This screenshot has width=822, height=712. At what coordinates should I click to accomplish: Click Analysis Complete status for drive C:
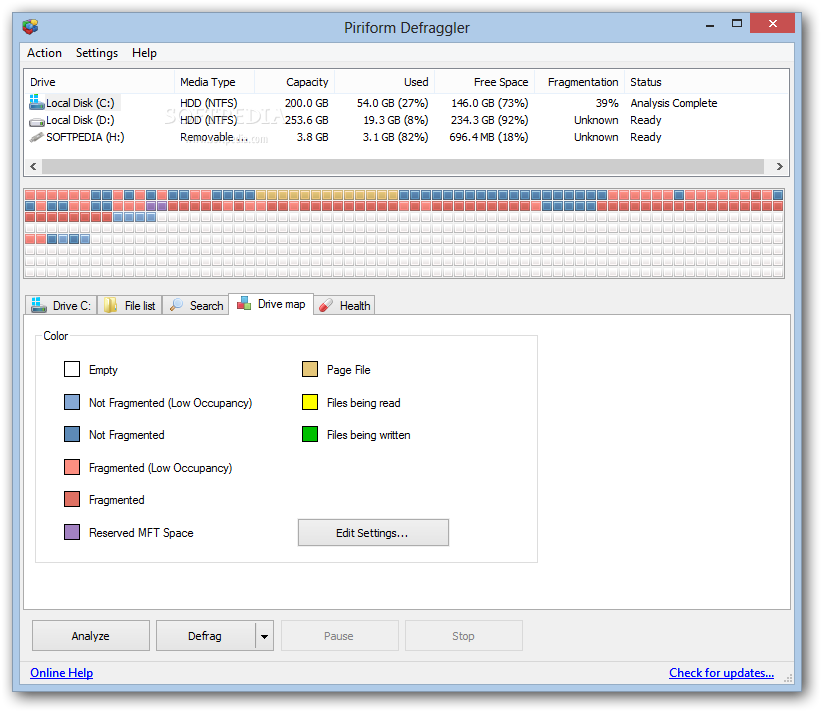point(674,103)
